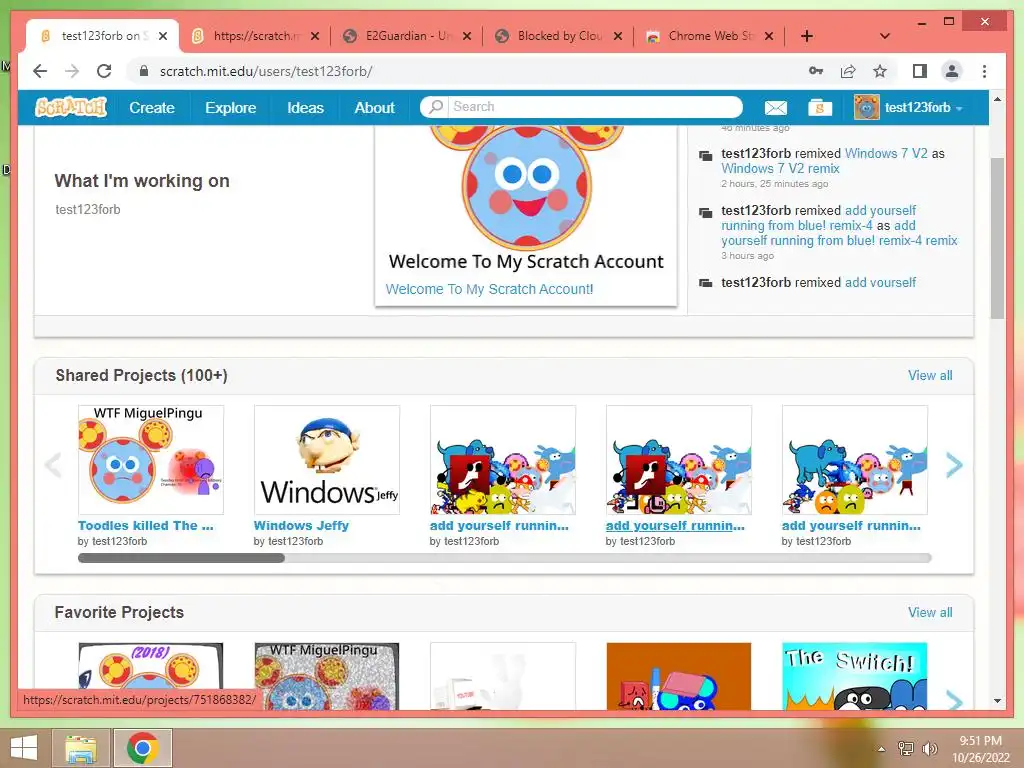
Task: Expand the test123forb account dropdown
Action: tap(959, 108)
